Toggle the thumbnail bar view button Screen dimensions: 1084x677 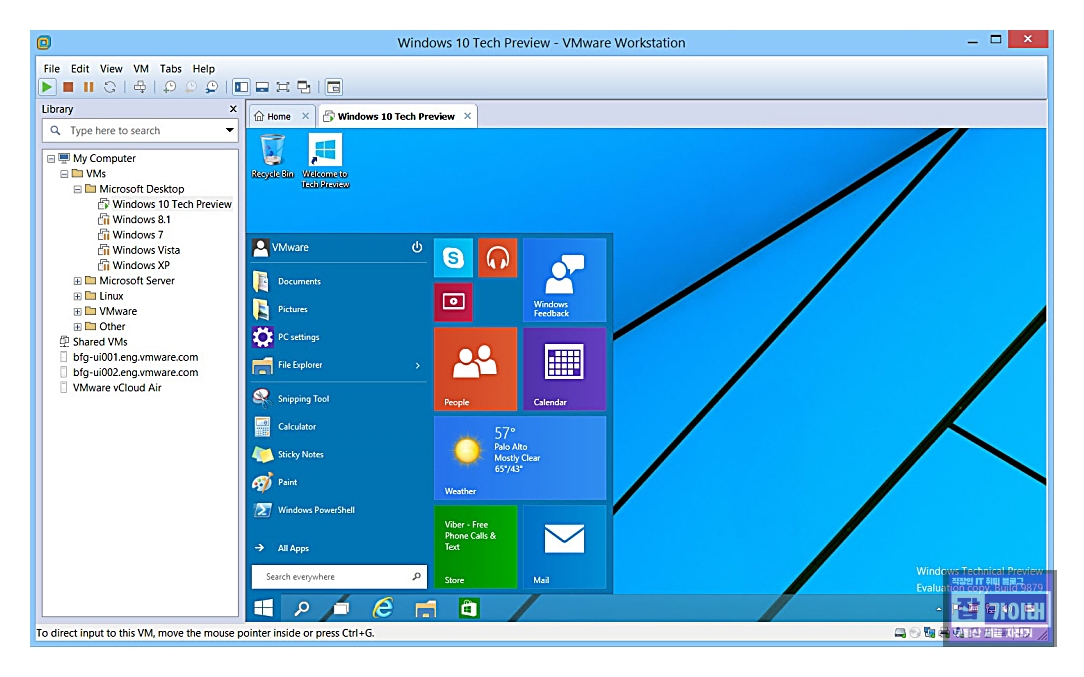pyautogui.click(x=262, y=87)
